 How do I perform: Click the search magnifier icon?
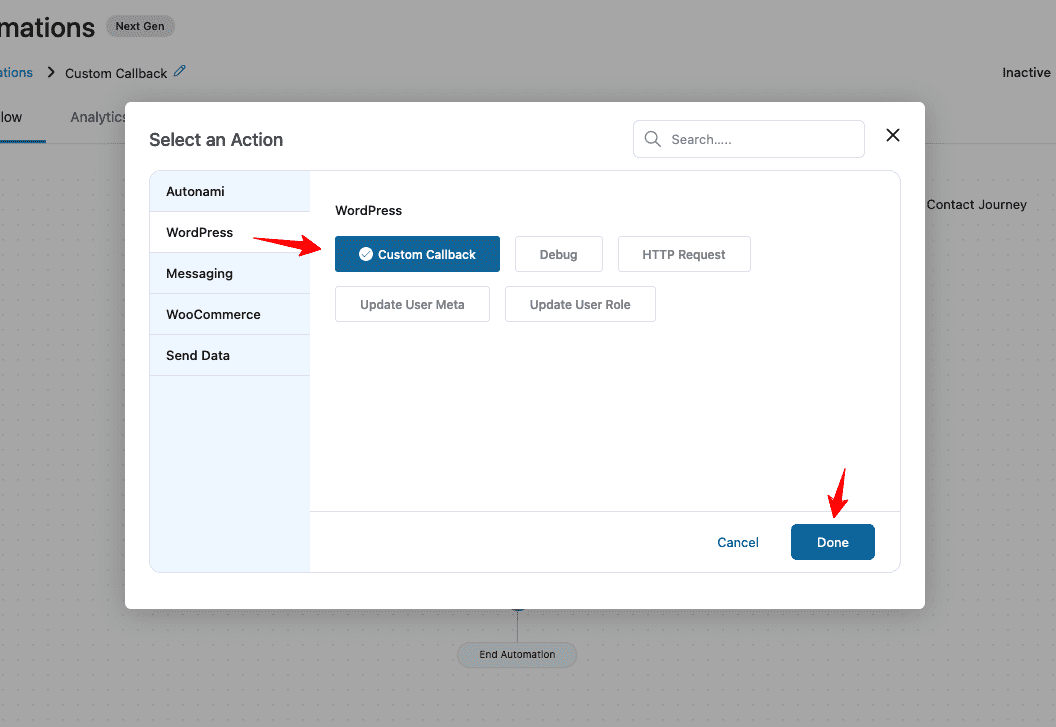click(x=653, y=139)
